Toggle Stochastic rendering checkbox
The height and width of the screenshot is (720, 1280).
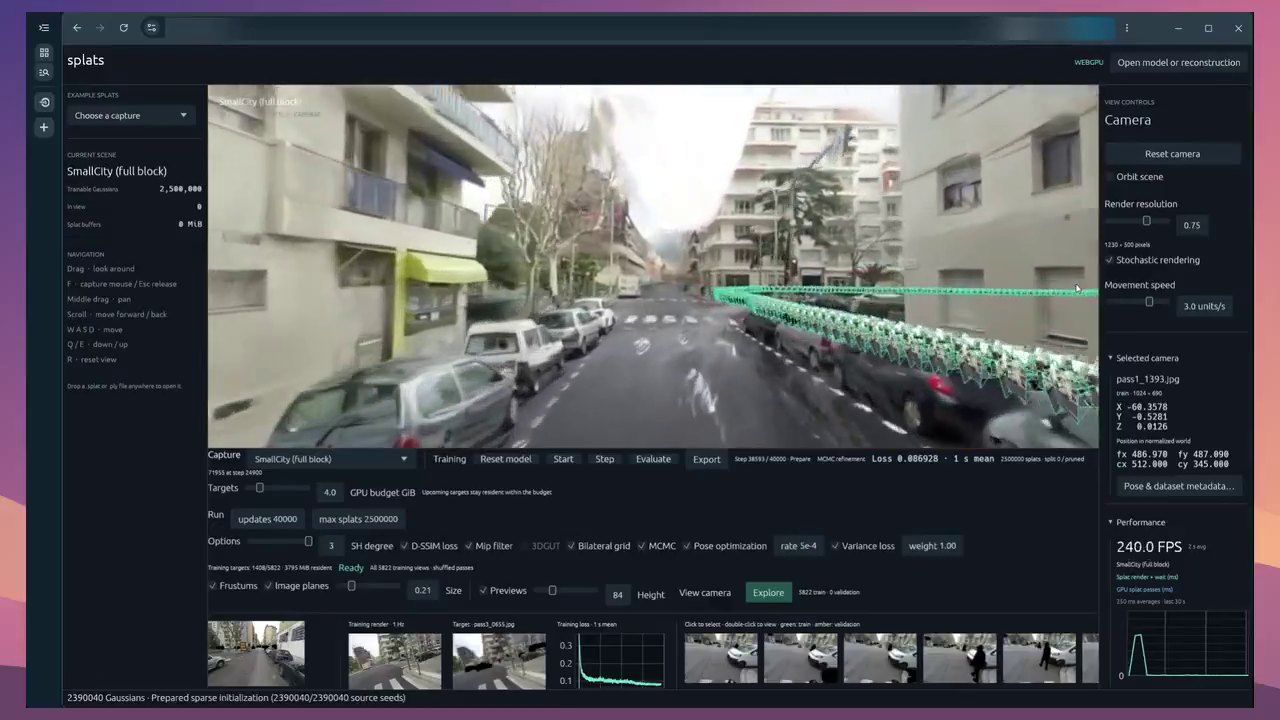point(1109,260)
